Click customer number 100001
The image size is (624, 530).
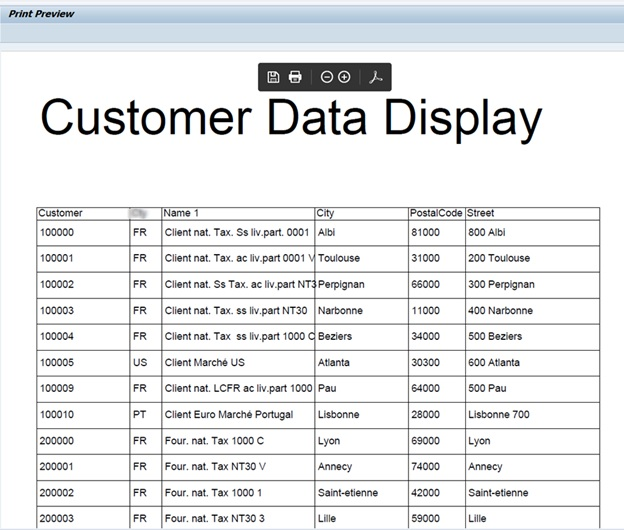point(57,258)
